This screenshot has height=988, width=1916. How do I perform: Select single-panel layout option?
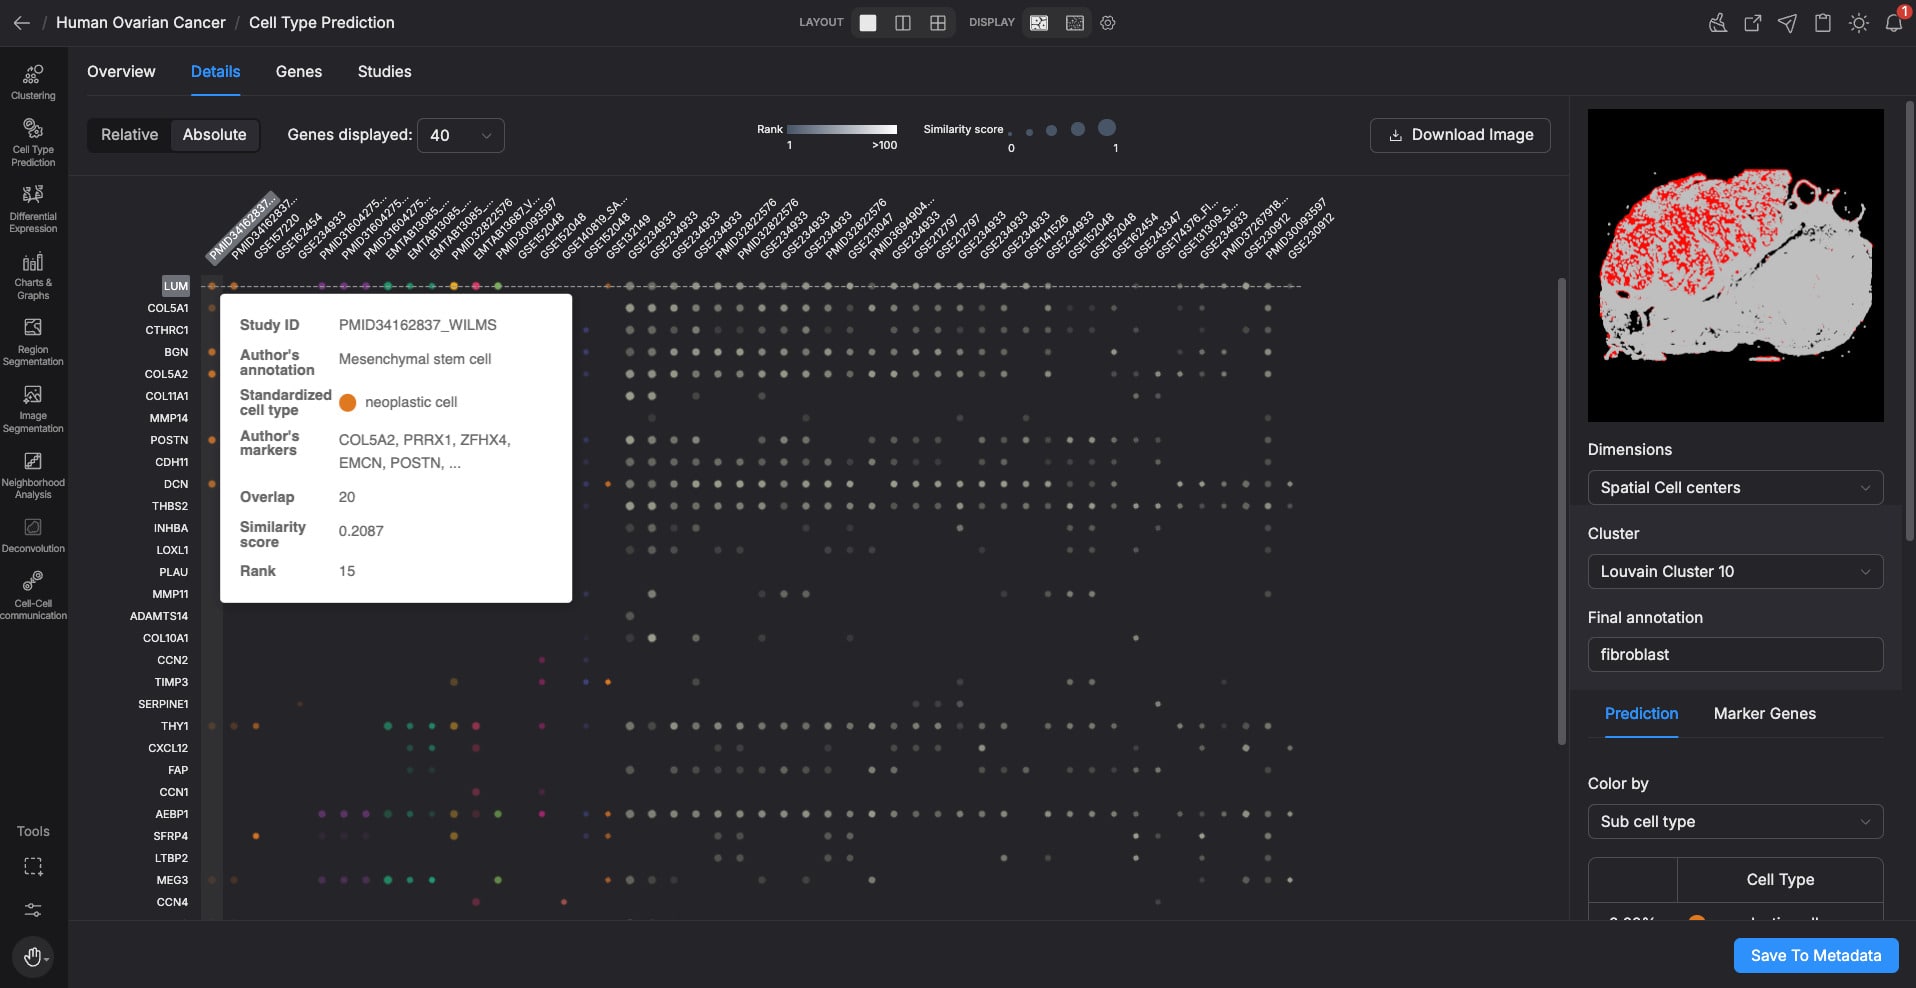(x=868, y=23)
